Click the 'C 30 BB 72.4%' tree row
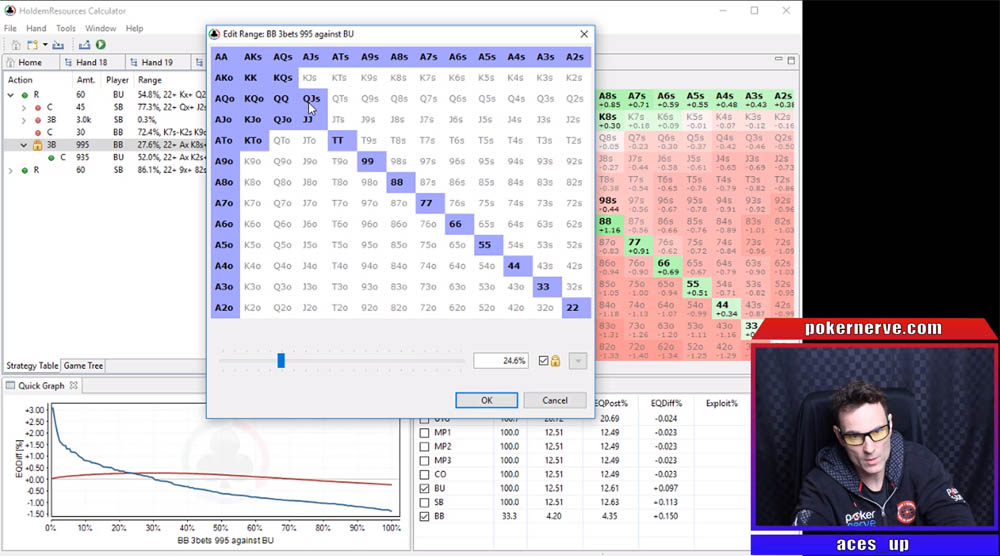The width and height of the screenshot is (1000, 556). tap(105, 133)
